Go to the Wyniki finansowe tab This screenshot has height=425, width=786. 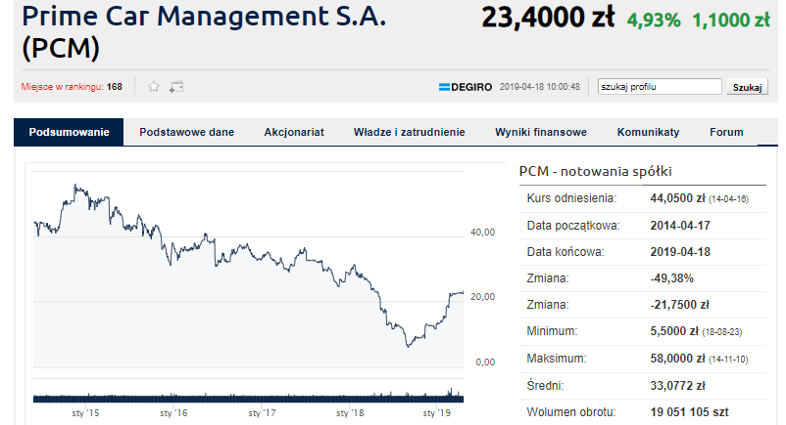[x=541, y=132]
